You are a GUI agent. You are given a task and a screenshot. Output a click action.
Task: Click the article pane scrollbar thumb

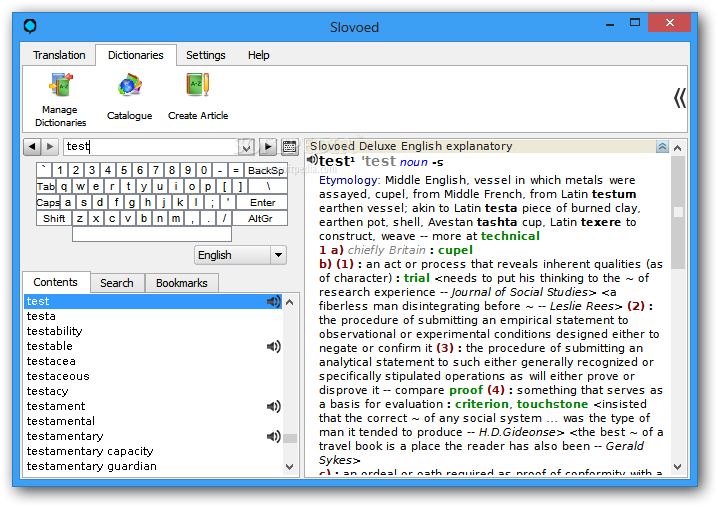pyautogui.click(x=678, y=213)
